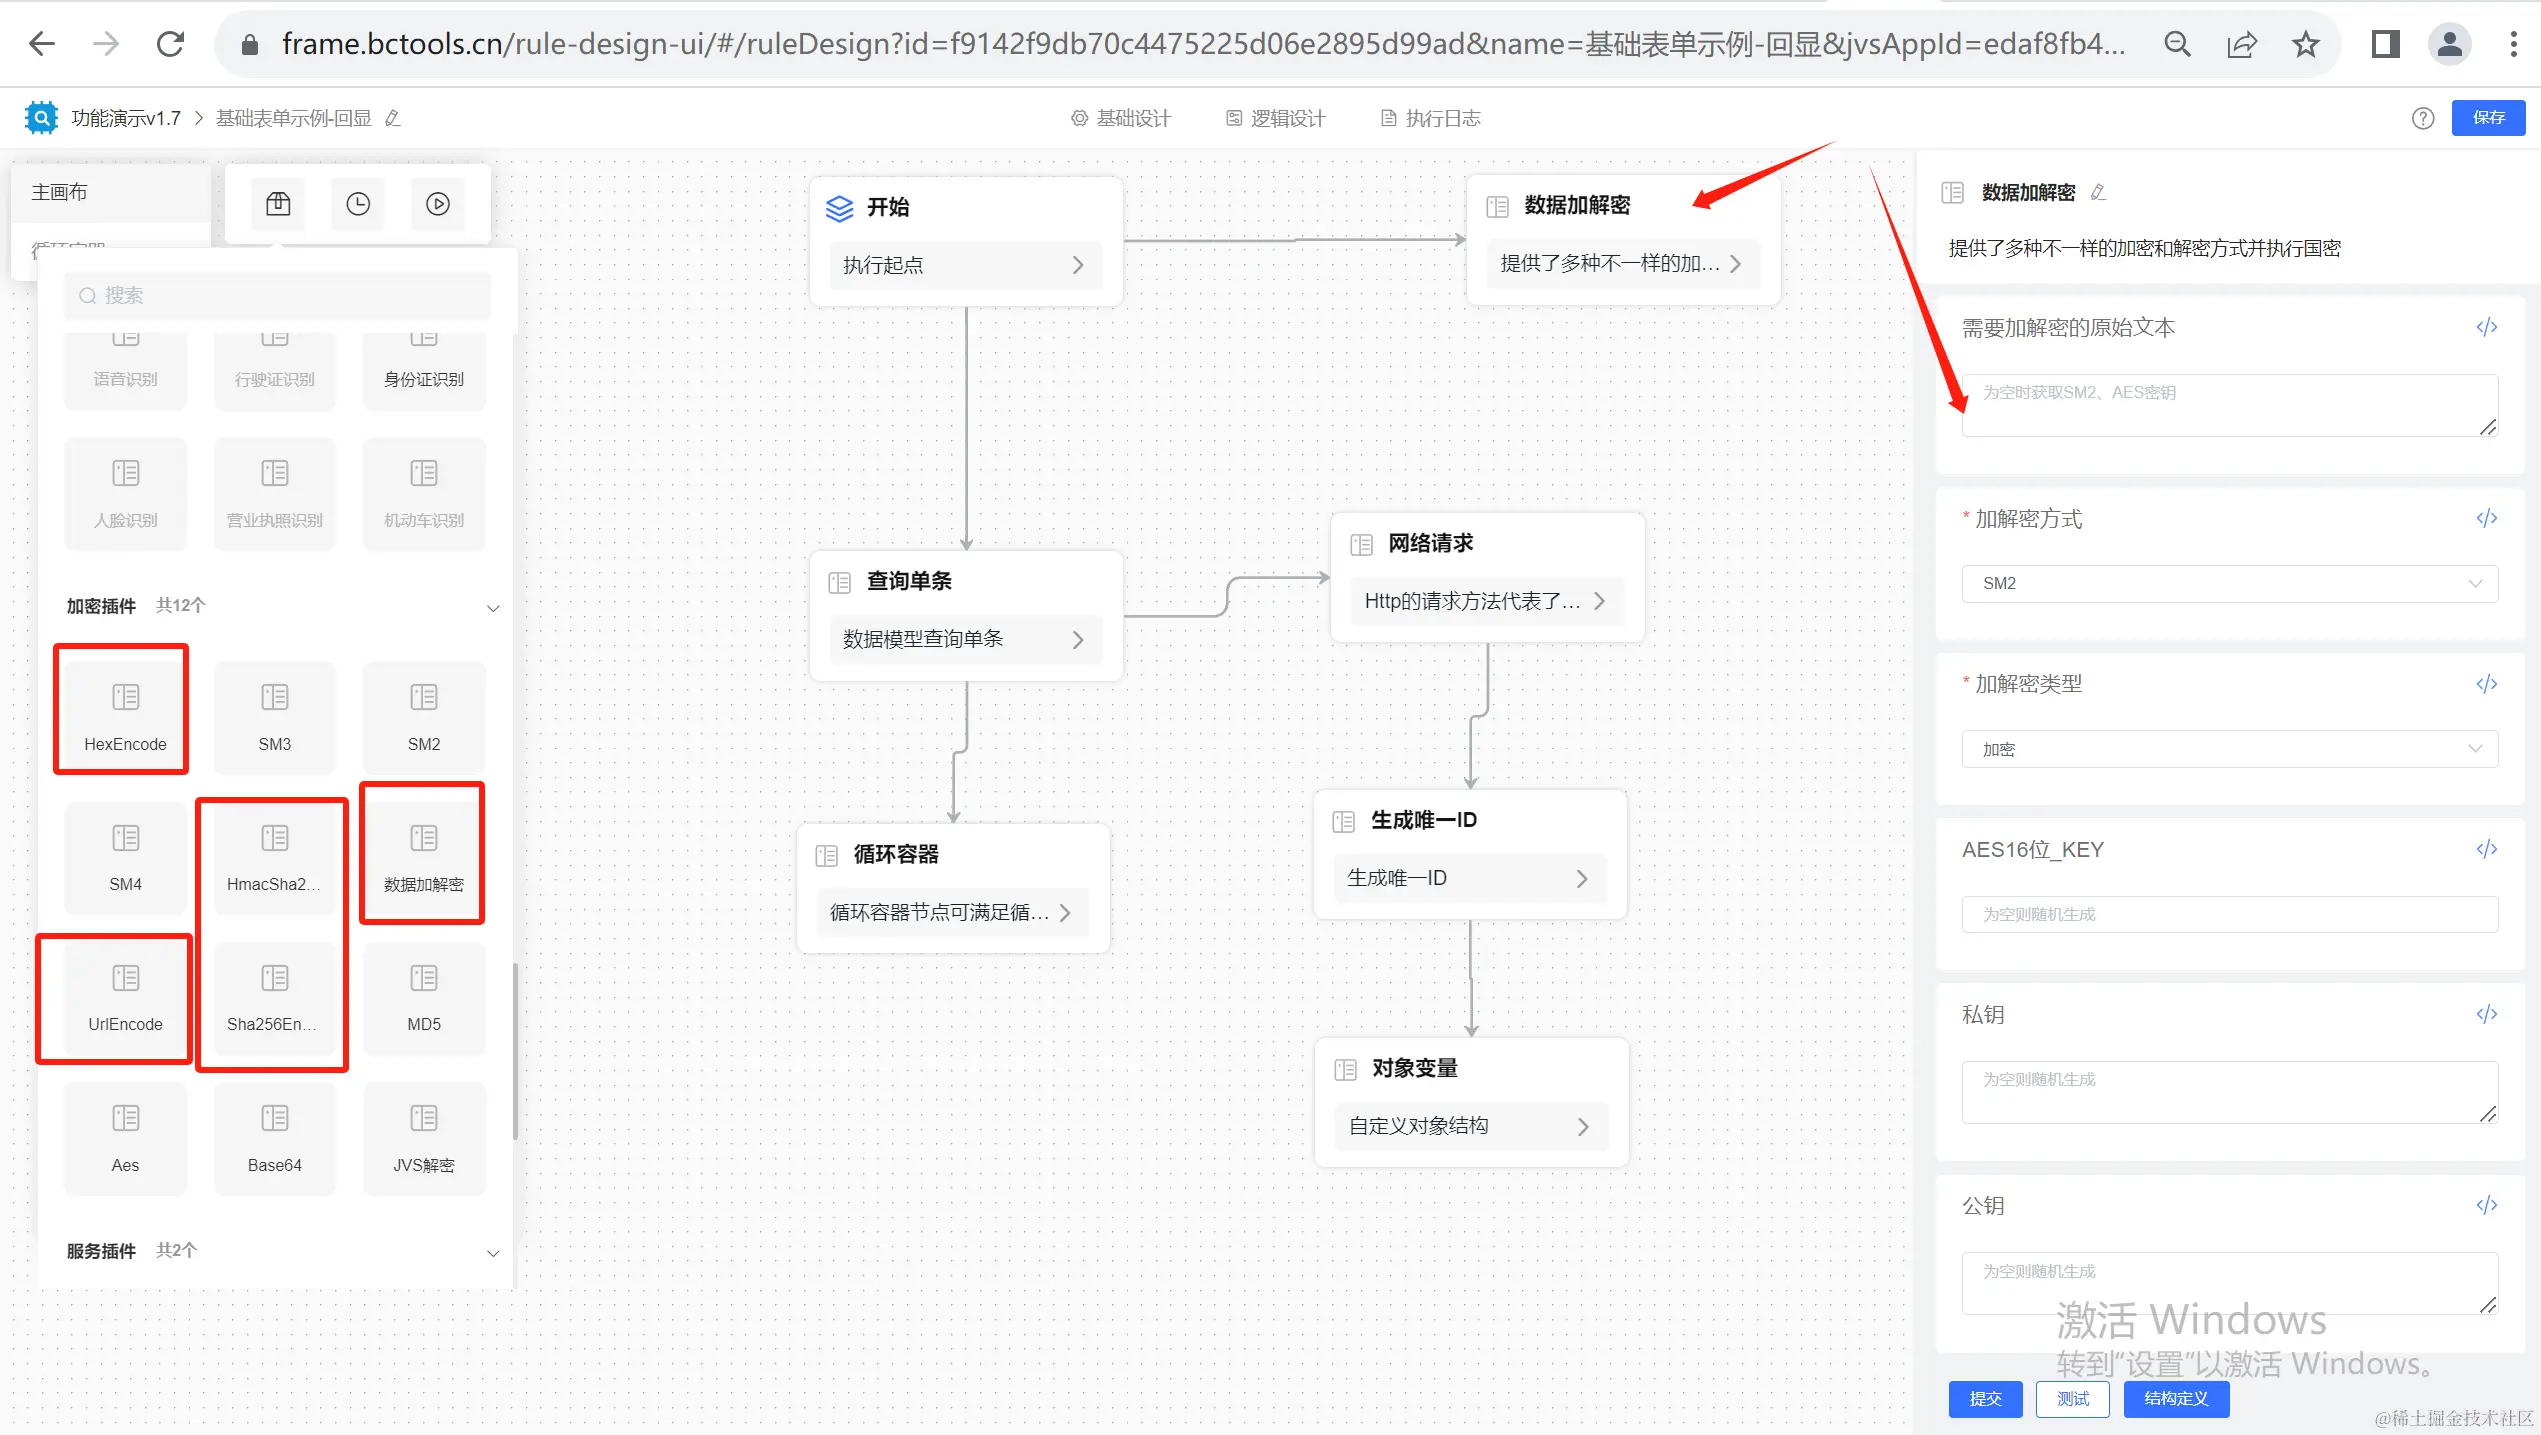This screenshot has width=2541, height=1435.
Task: Open the clock history toolbar icon
Action: tap(358, 204)
